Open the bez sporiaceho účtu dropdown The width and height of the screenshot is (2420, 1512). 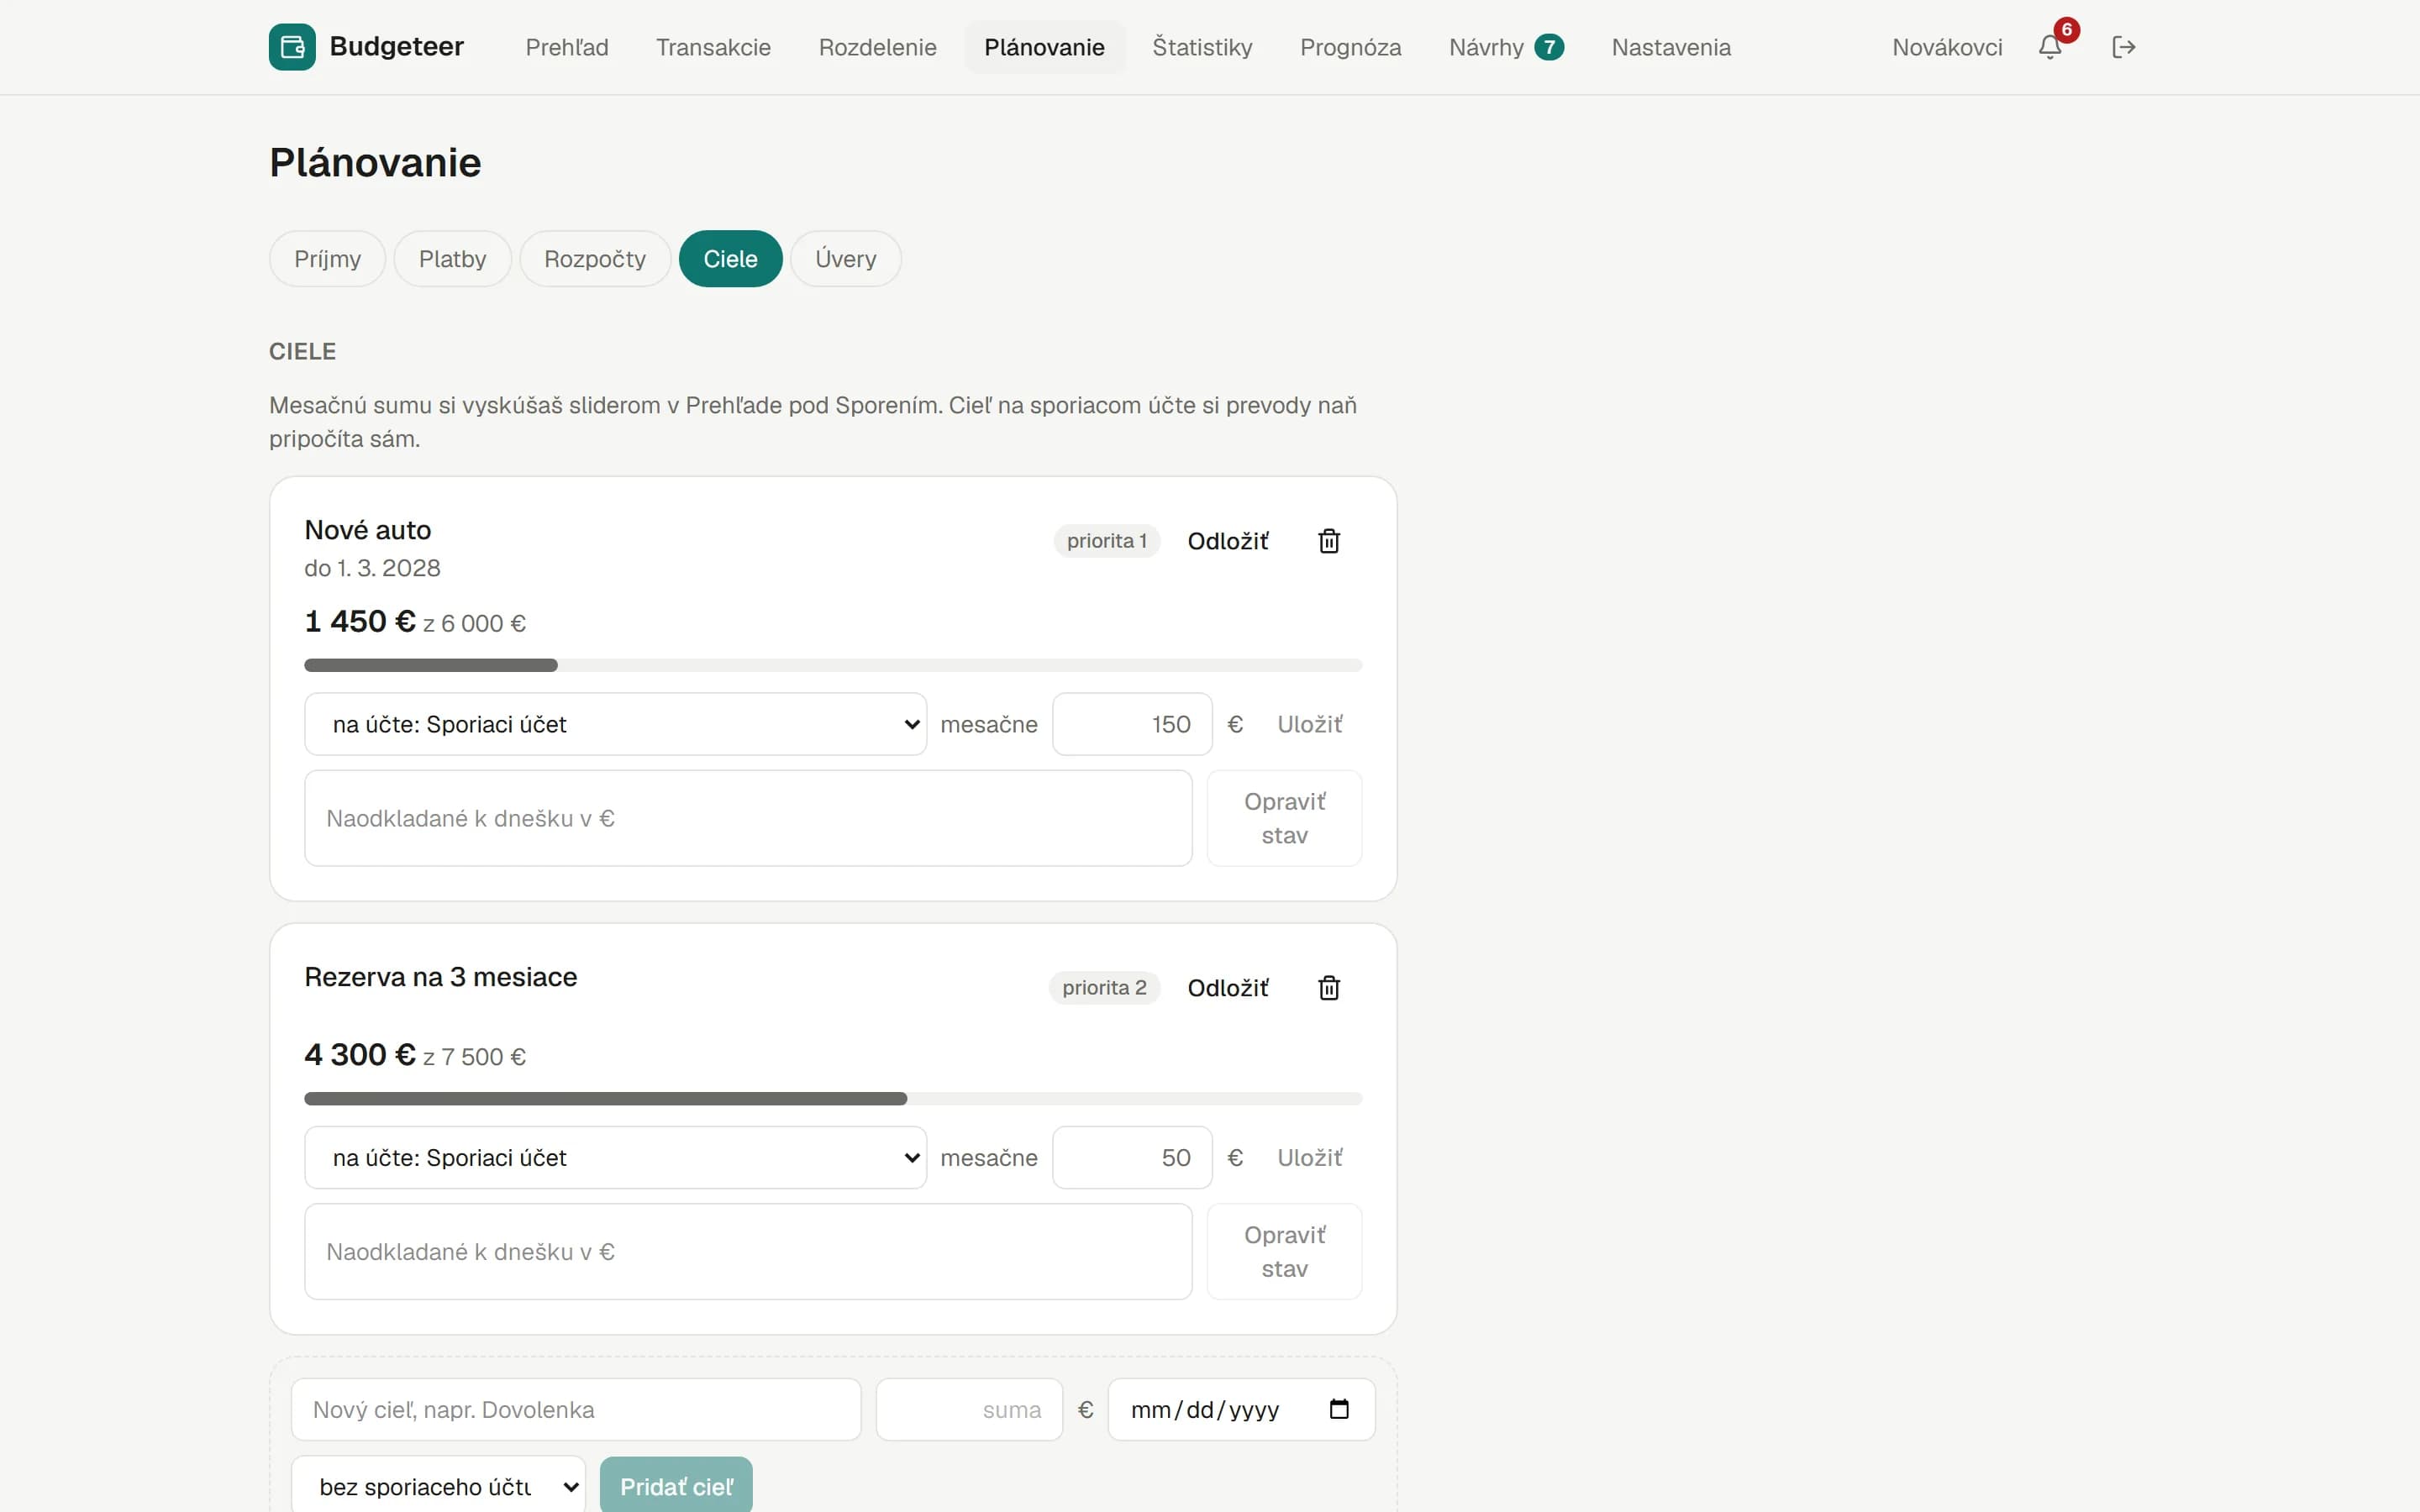pyautogui.click(x=438, y=1486)
